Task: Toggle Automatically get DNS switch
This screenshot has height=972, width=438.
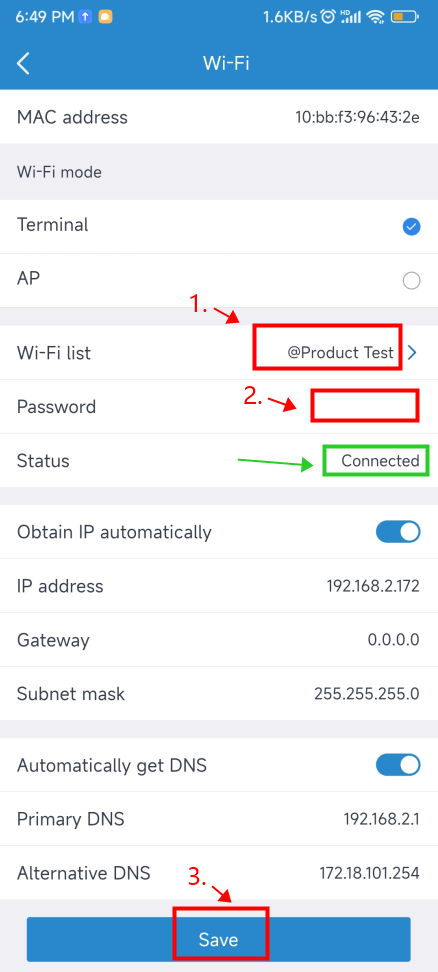Action: [x=398, y=765]
